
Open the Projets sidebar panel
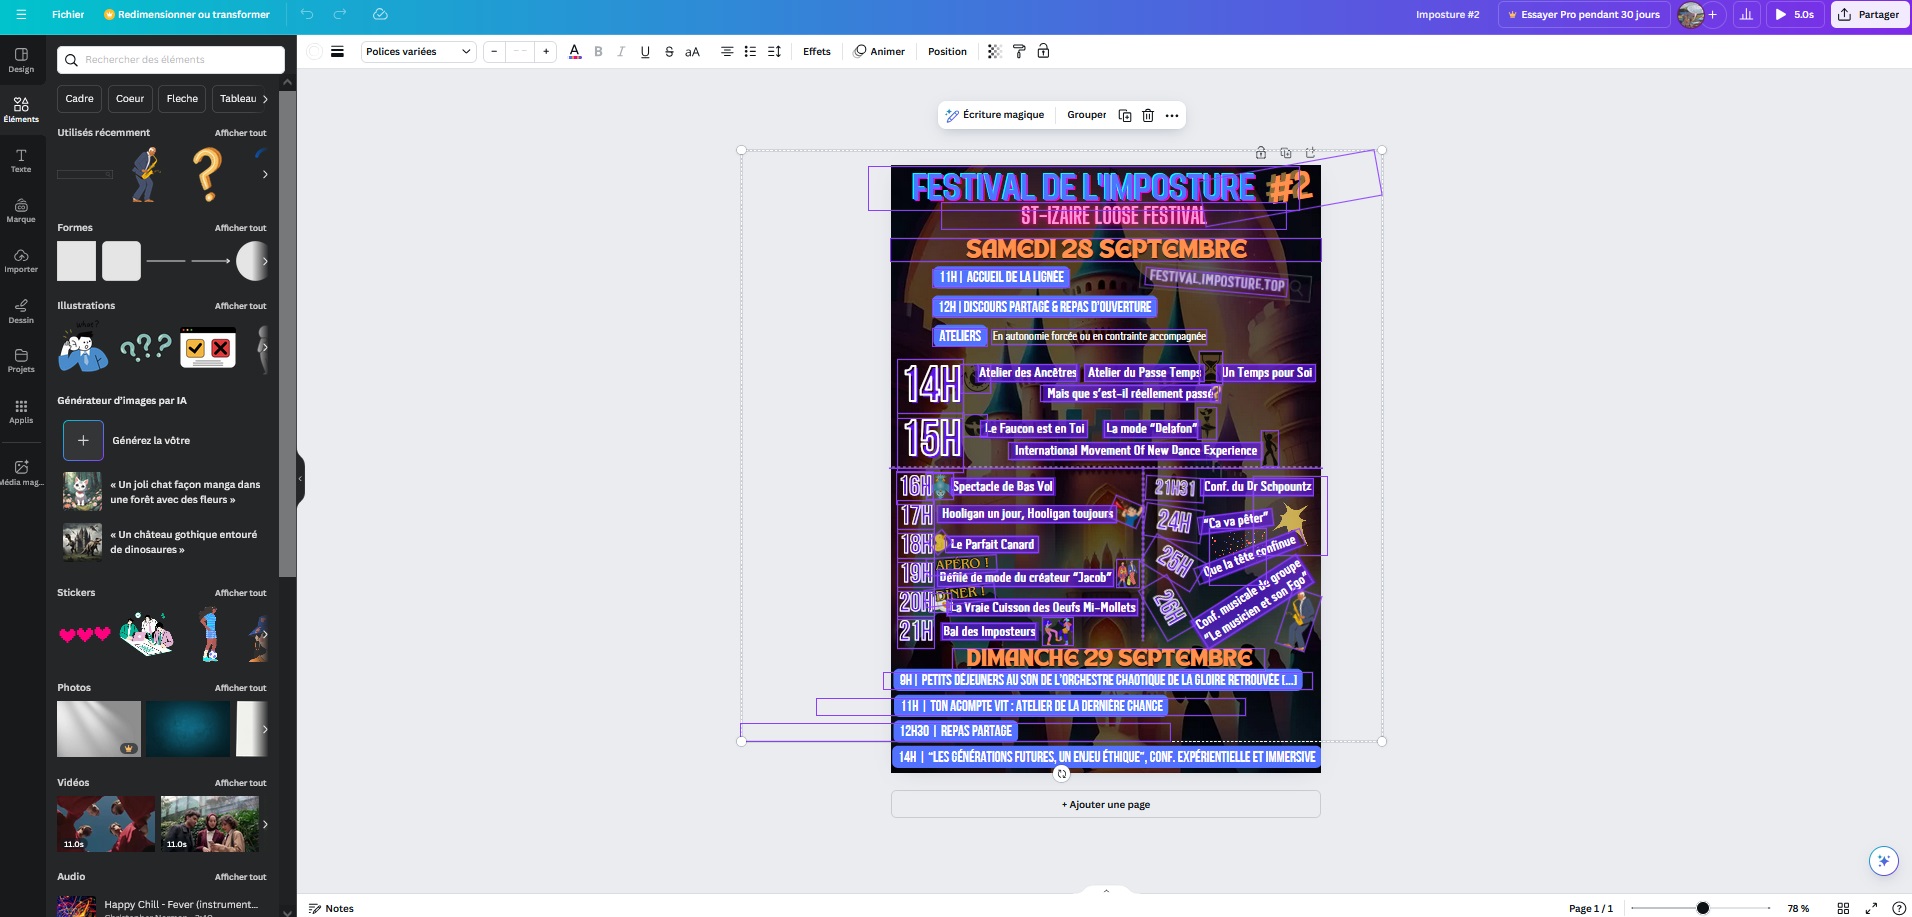[x=21, y=361]
